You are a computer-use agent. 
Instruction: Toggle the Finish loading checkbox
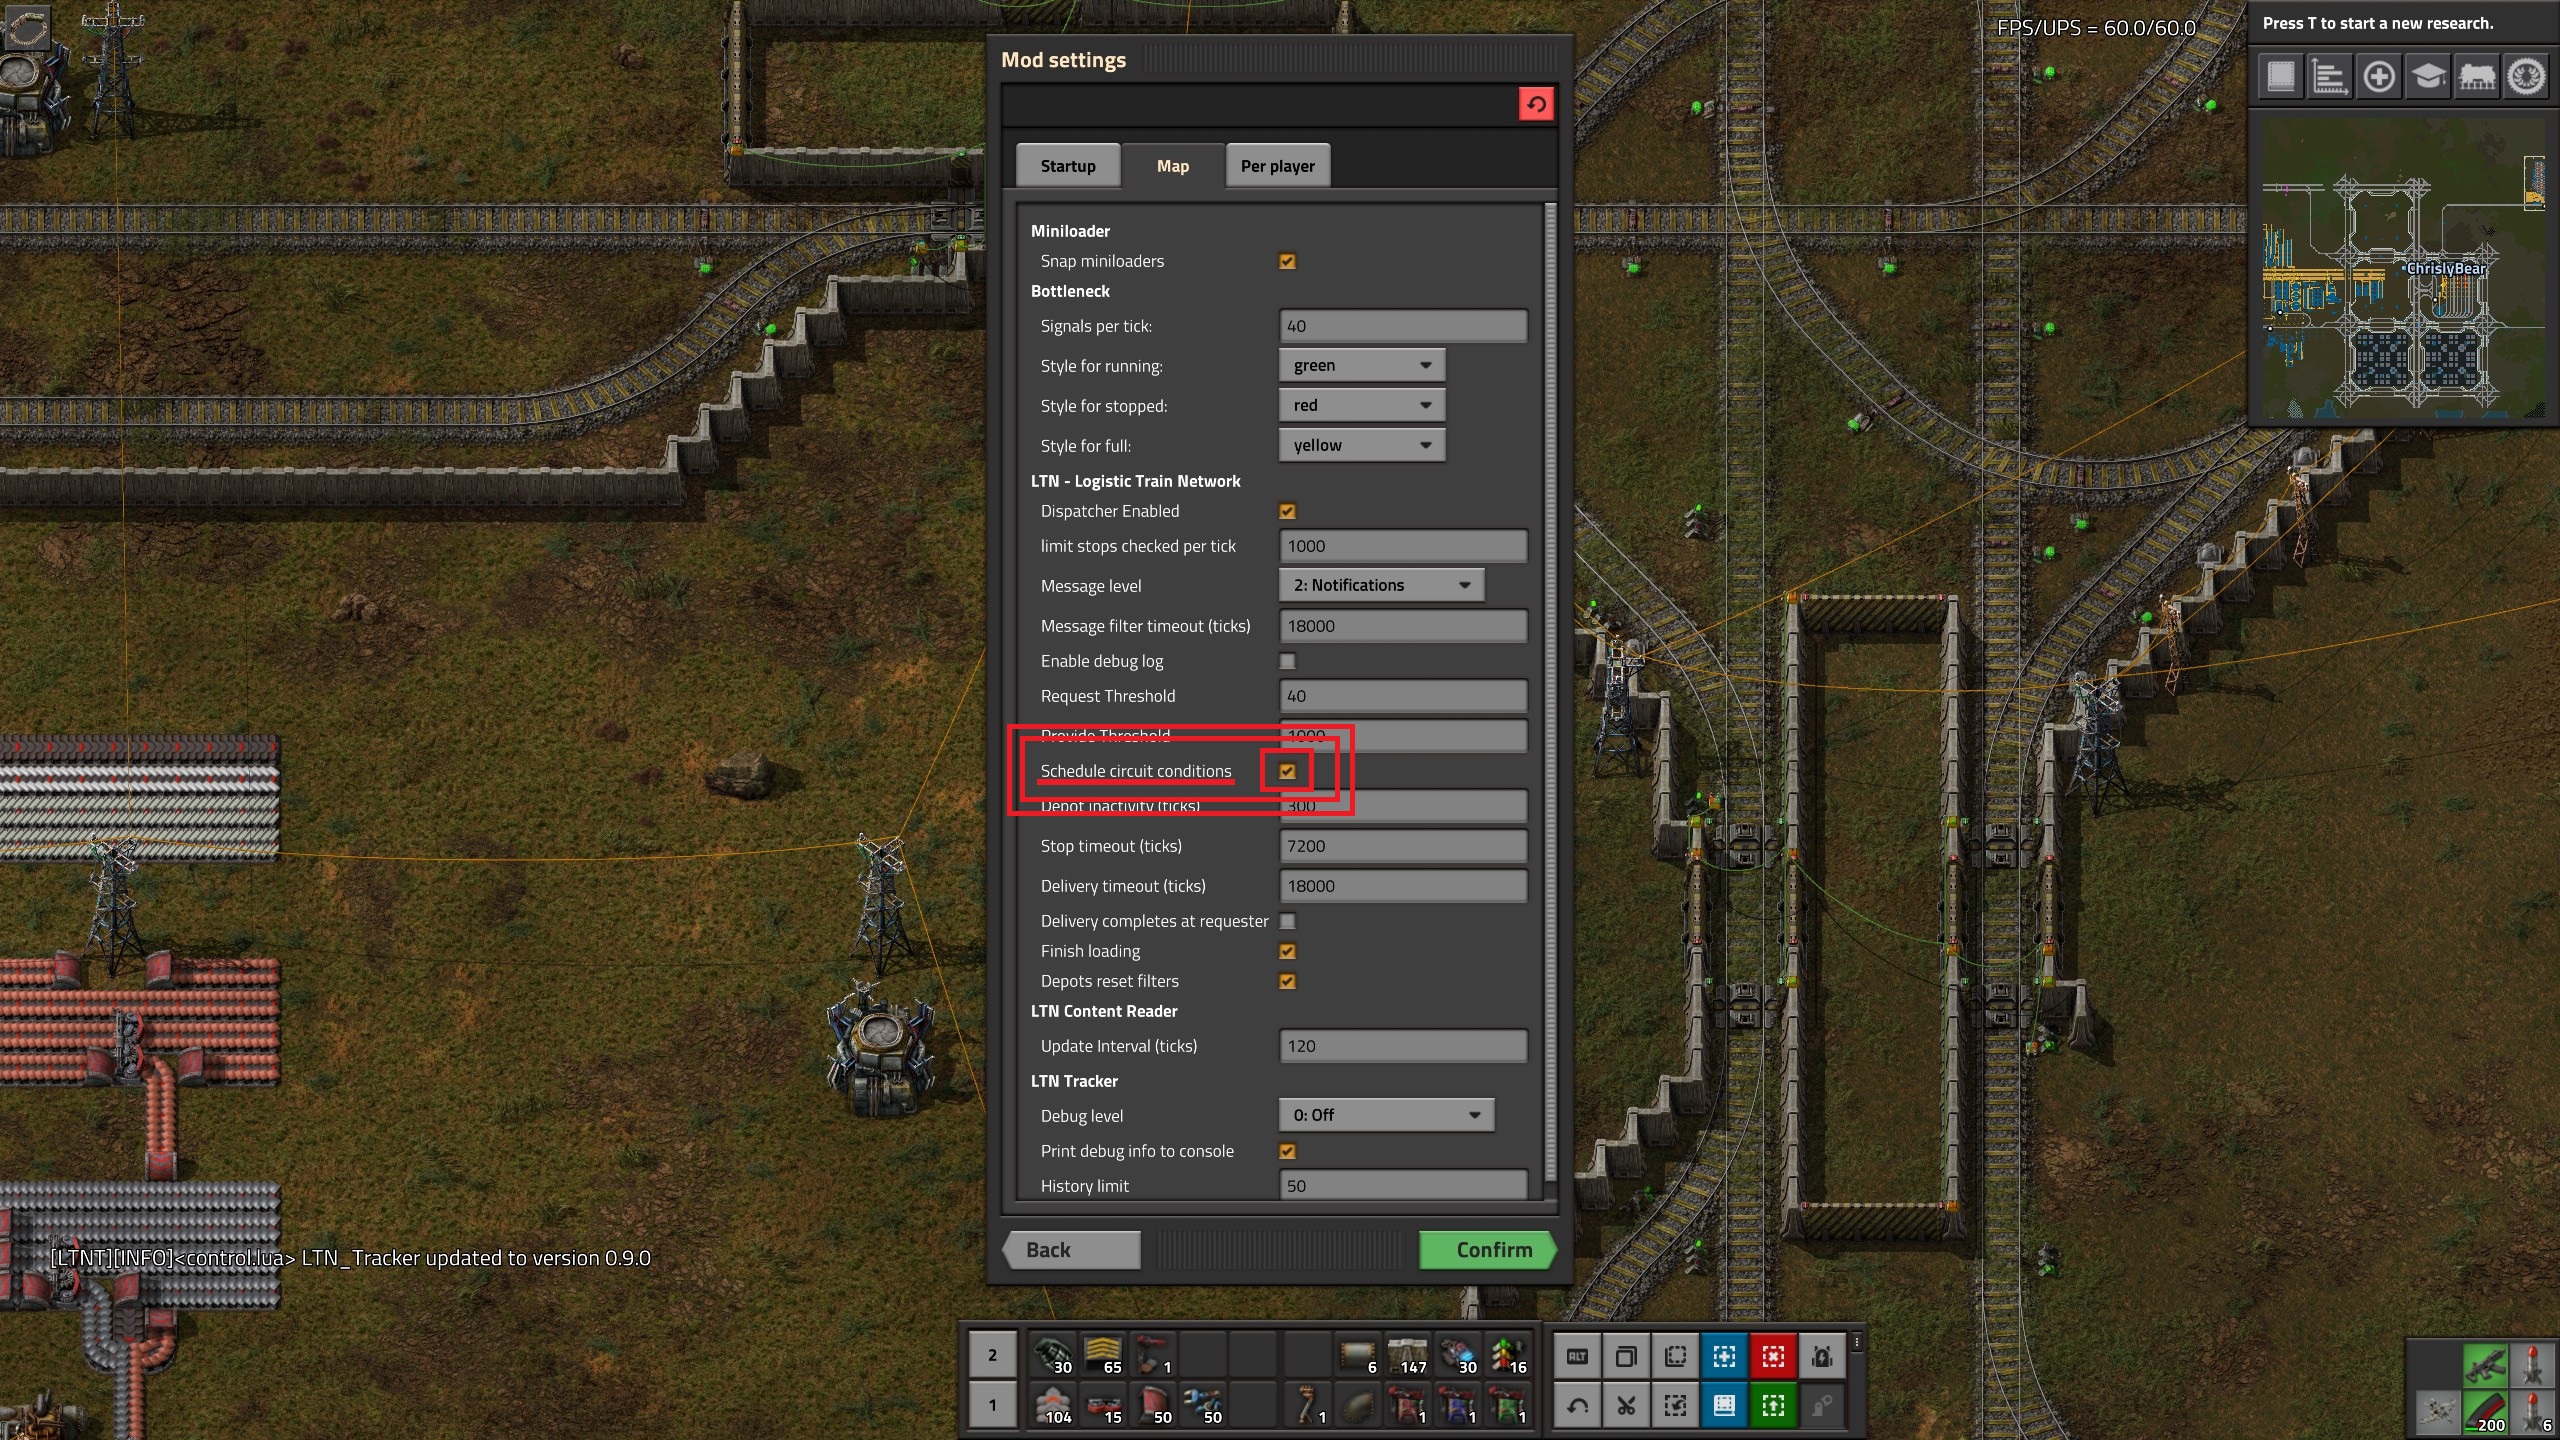[1287, 951]
